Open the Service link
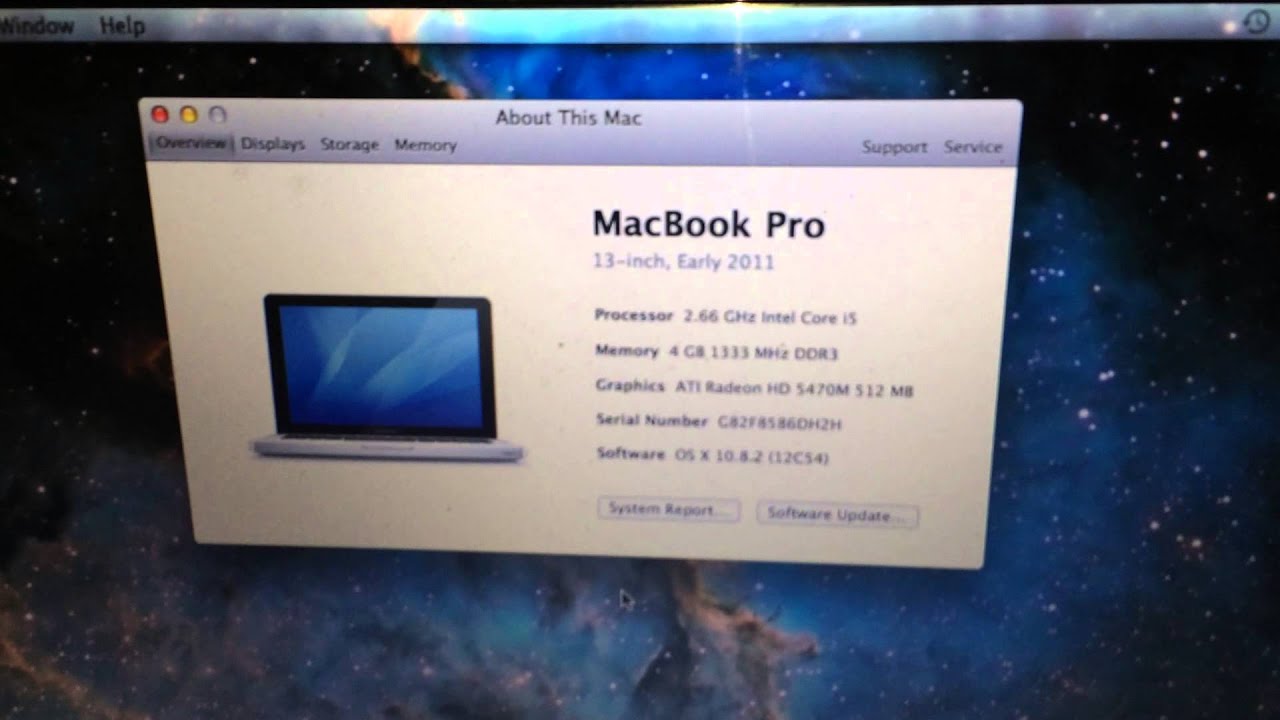The width and height of the screenshot is (1280, 720). (x=972, y=147)
